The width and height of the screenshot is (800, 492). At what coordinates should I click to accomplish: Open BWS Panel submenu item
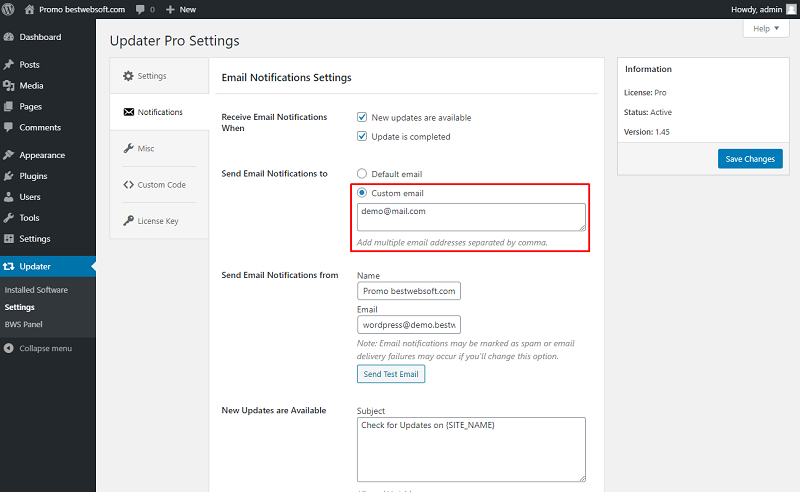pos(23,324)
